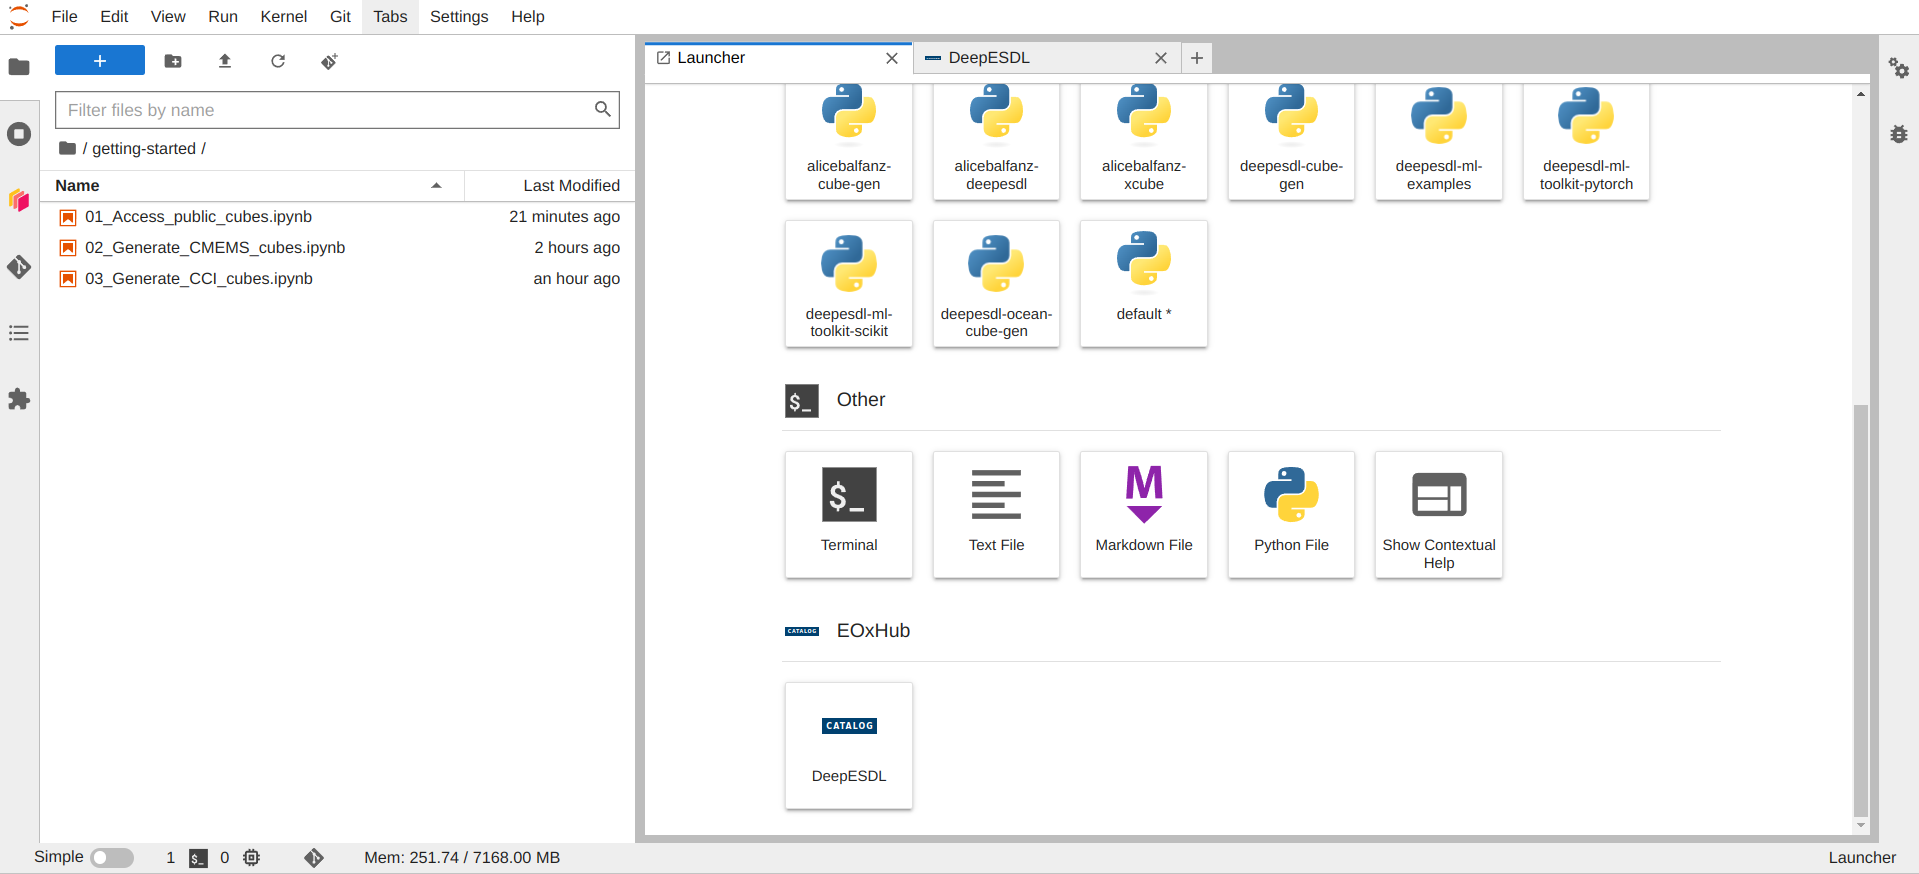This screenshot has height=874, width=1919.
Task: Click the New Folder icon
Action: pyautogui.click(x=173, y=61)
